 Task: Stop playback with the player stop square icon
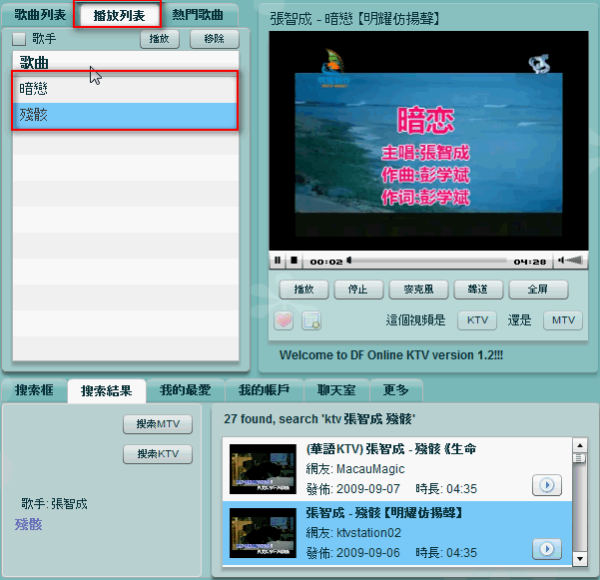point(294,261)
